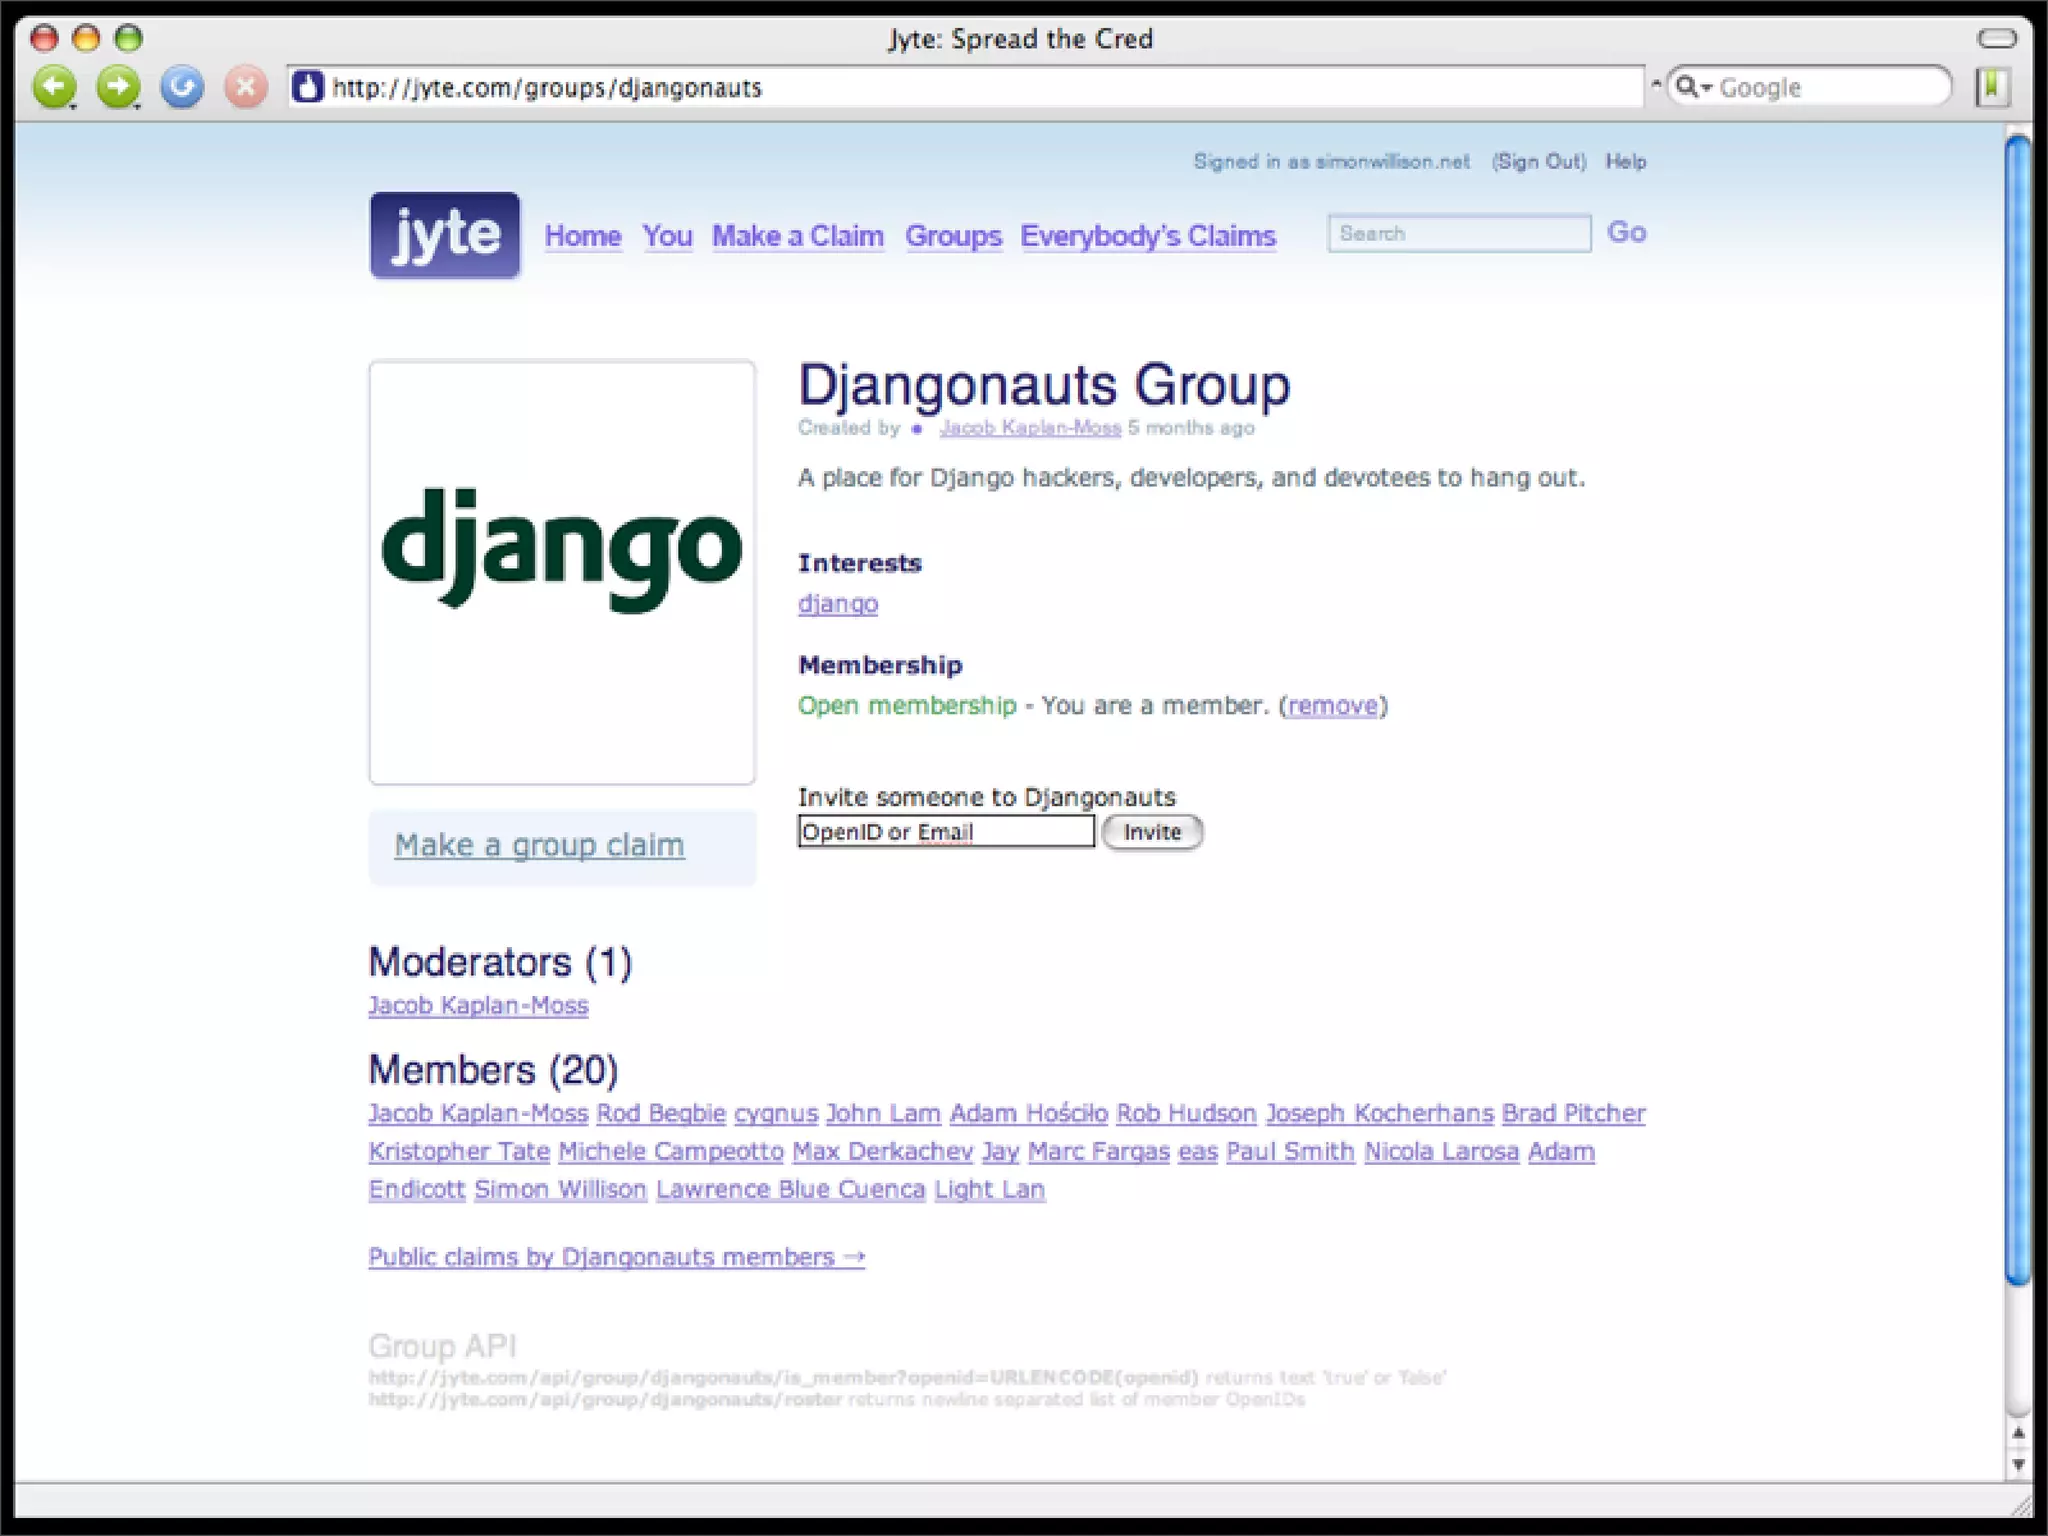Viewport: 2048px width, 1536px height.
Task: Open the Google search engine dropdown
Action: 1693,87
